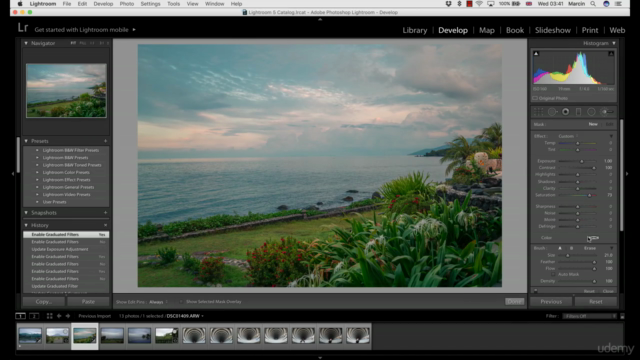Screen dimensions: 640x360
Task: Select the Graduated Filter tool icon
Action: pos(578,111)
